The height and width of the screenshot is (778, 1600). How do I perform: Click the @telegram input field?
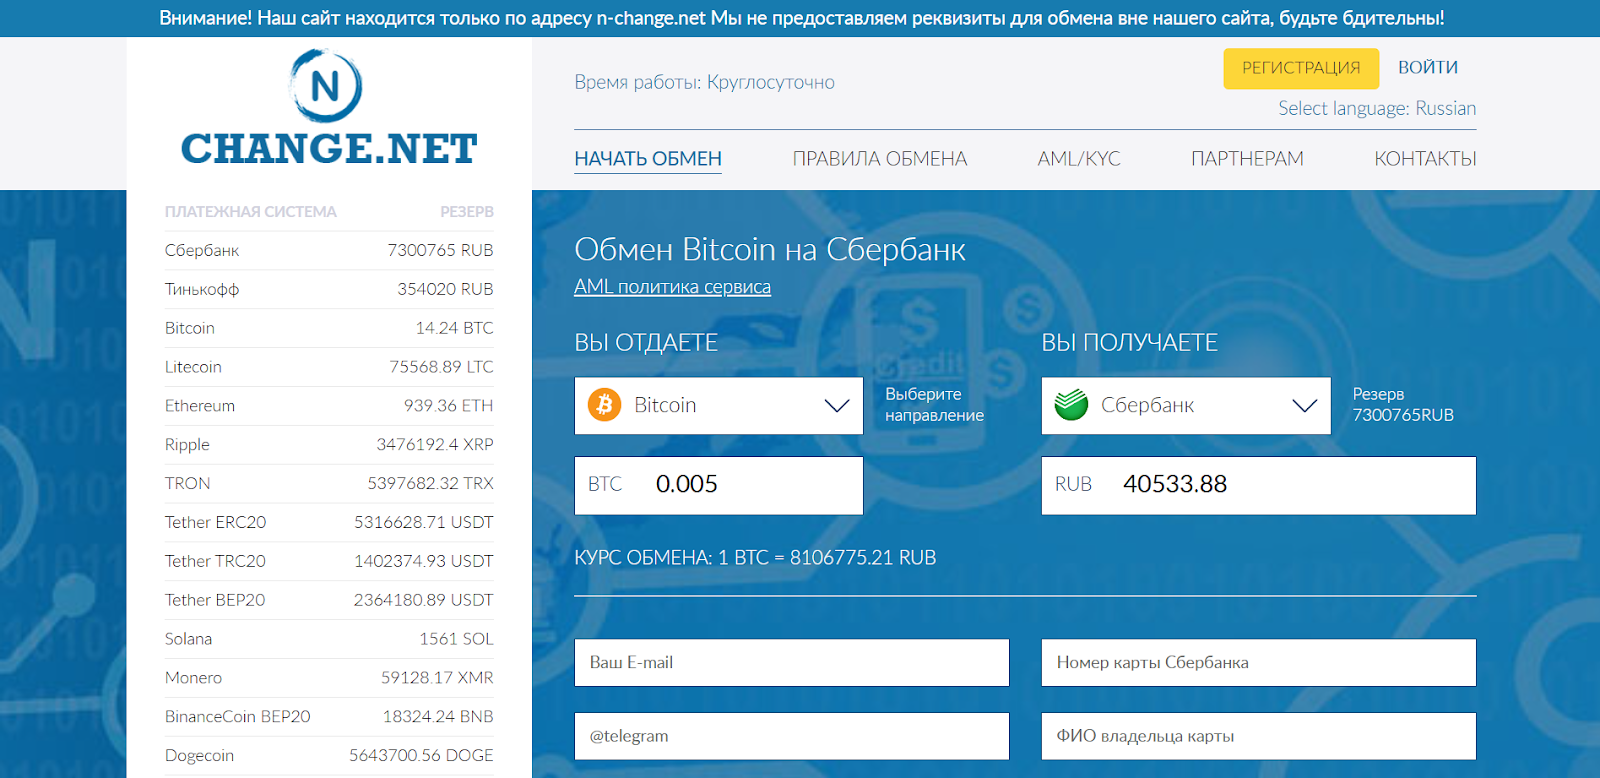pos(792,736)
